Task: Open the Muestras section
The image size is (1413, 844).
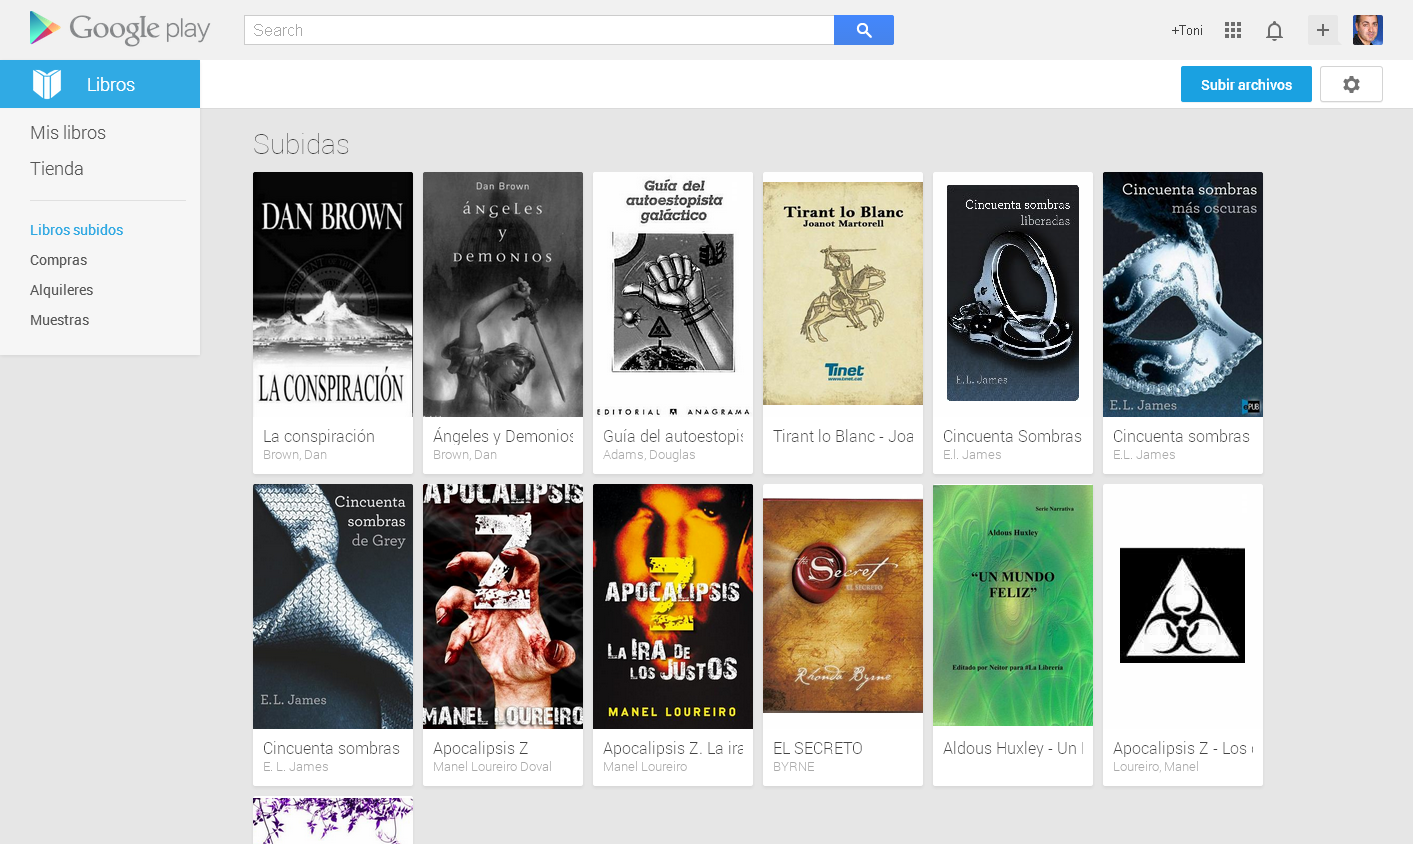Action: coord(60,319)
